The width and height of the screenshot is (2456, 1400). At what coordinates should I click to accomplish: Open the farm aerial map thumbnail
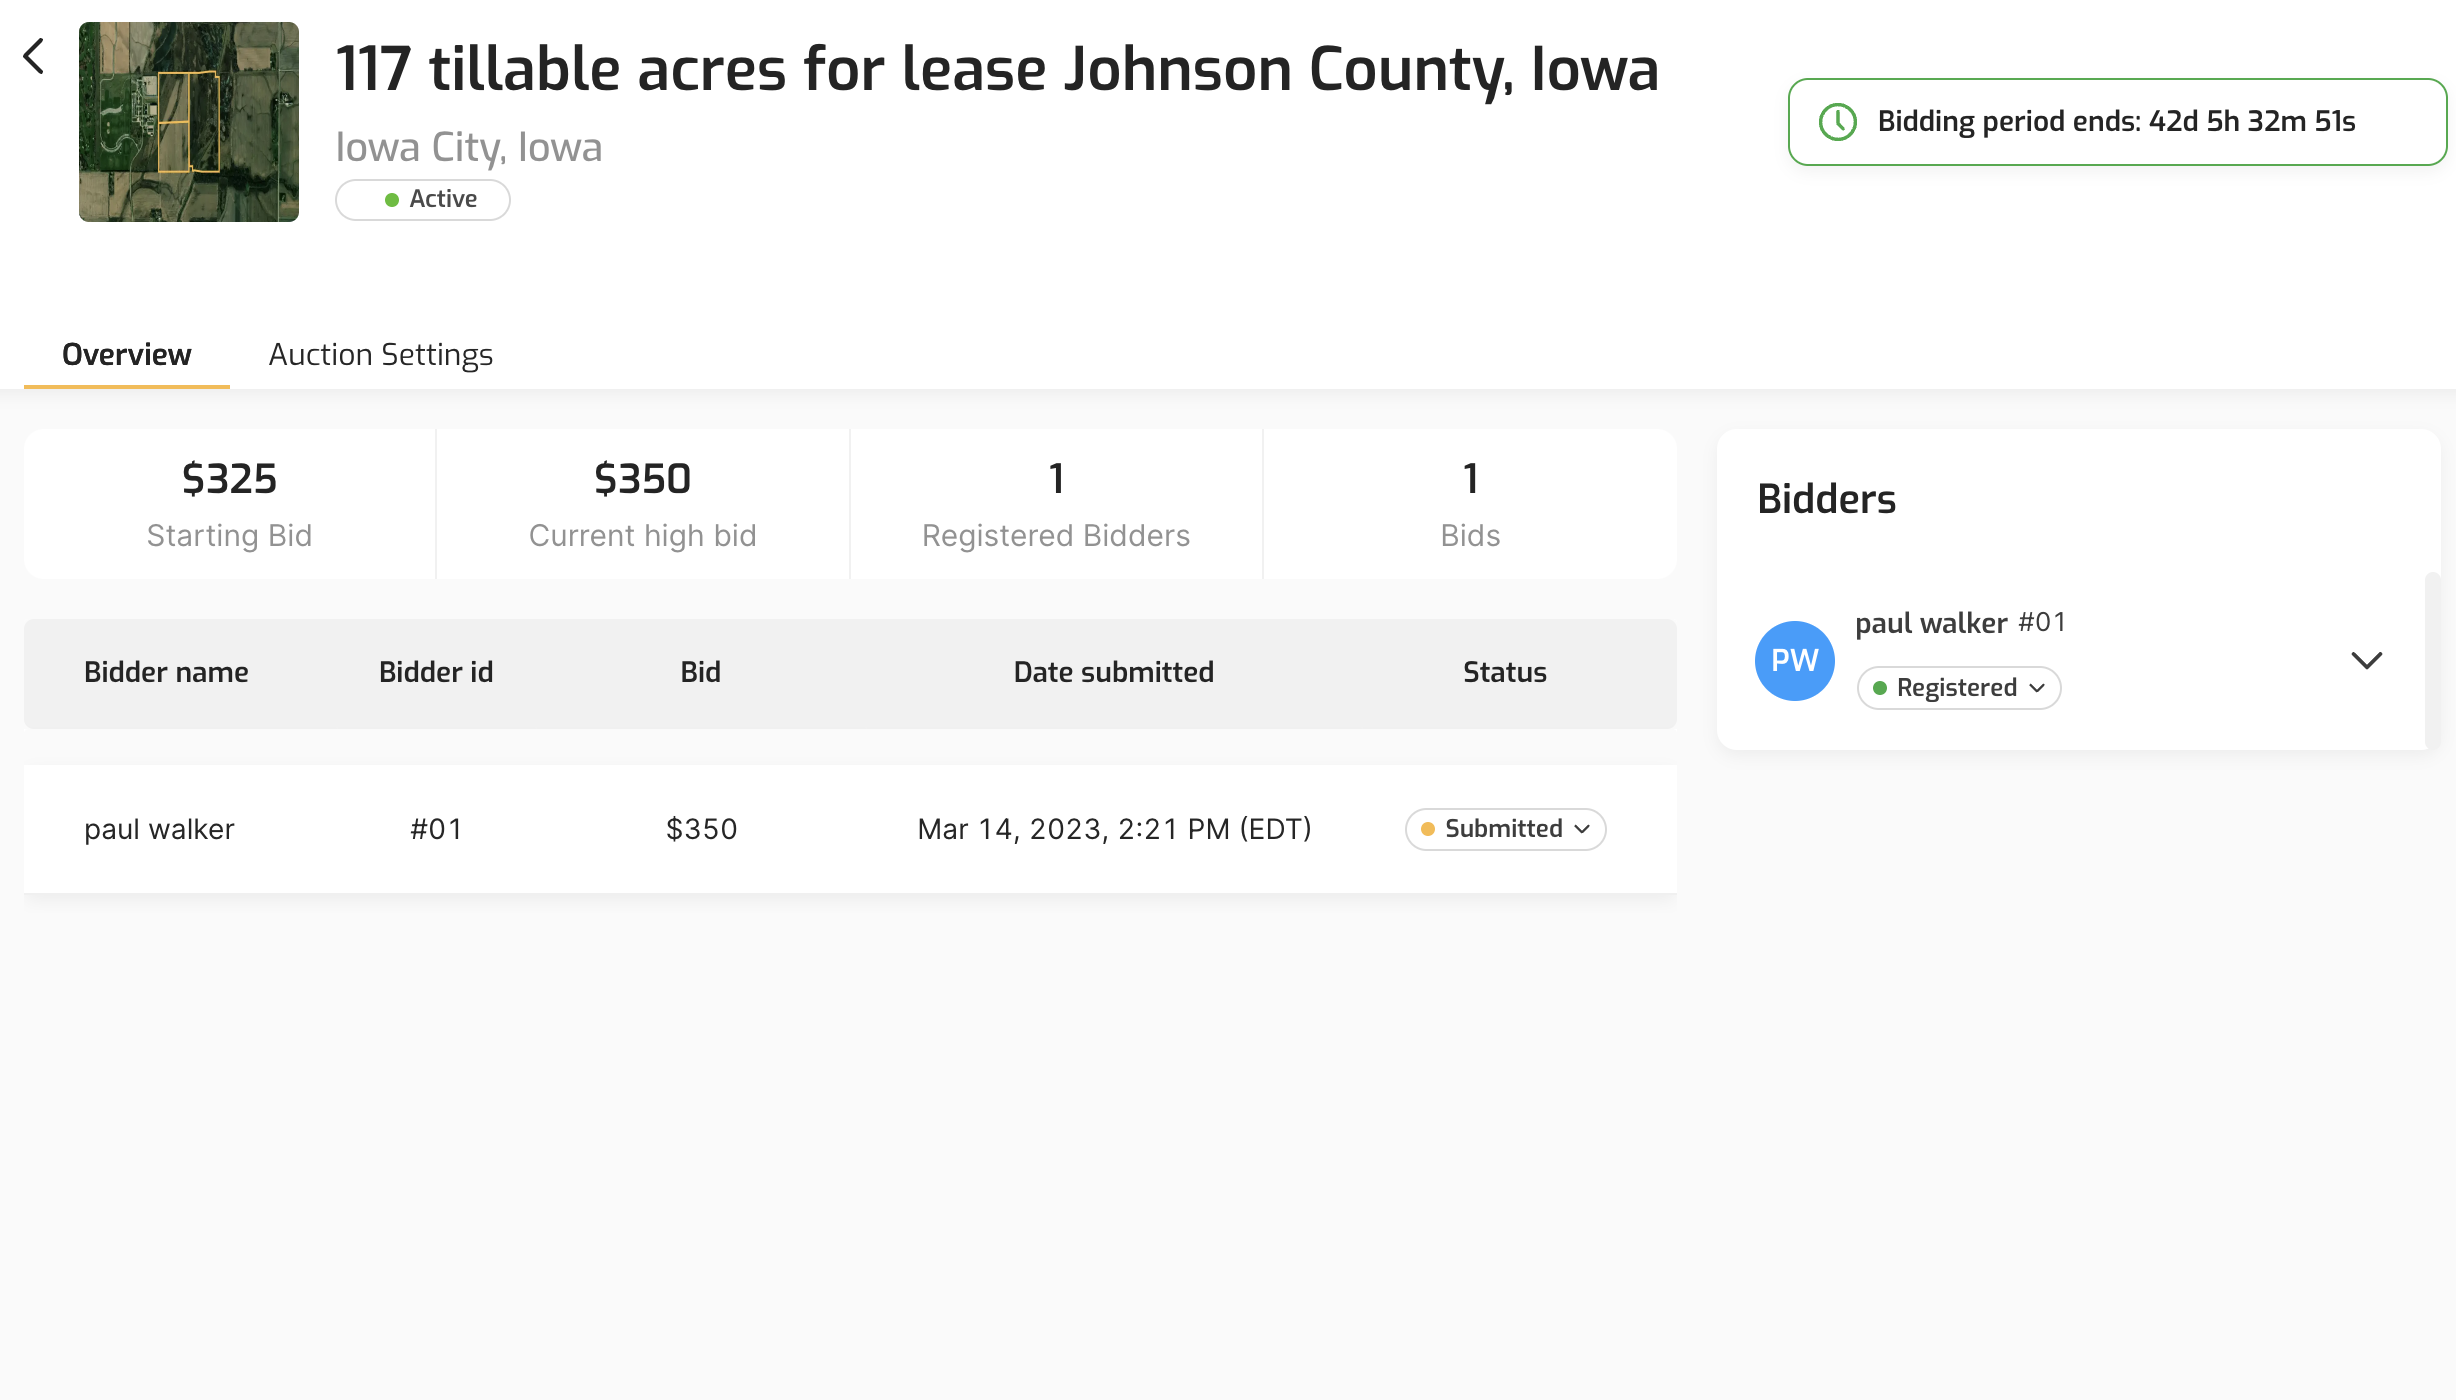tap(188, 122)
